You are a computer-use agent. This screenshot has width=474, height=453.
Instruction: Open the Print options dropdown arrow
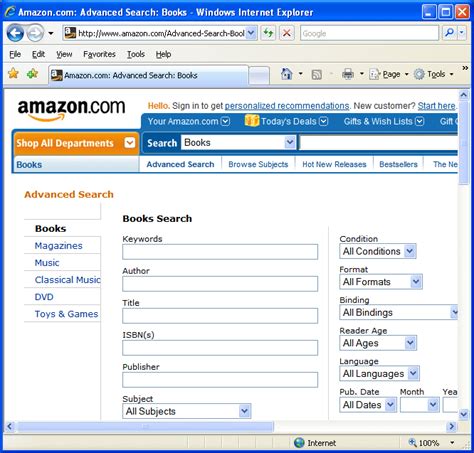362,74
